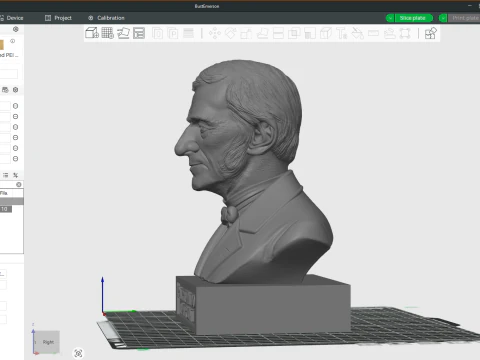Click the search settings icon below process header
Image resolution: width=480 pixels, height=360 pixels.
(19, 184)
